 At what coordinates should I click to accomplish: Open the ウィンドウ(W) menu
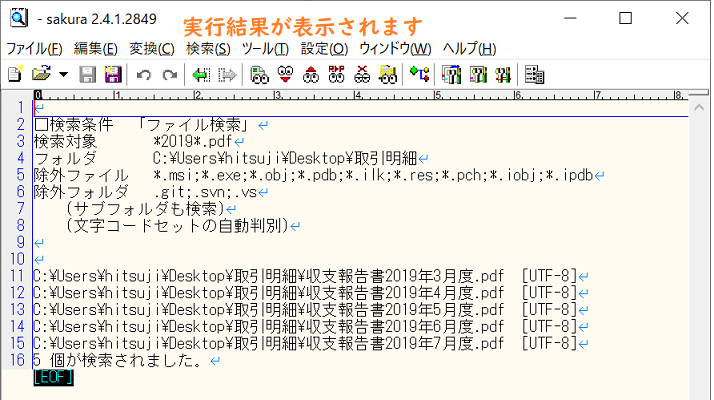pos(395,48)
